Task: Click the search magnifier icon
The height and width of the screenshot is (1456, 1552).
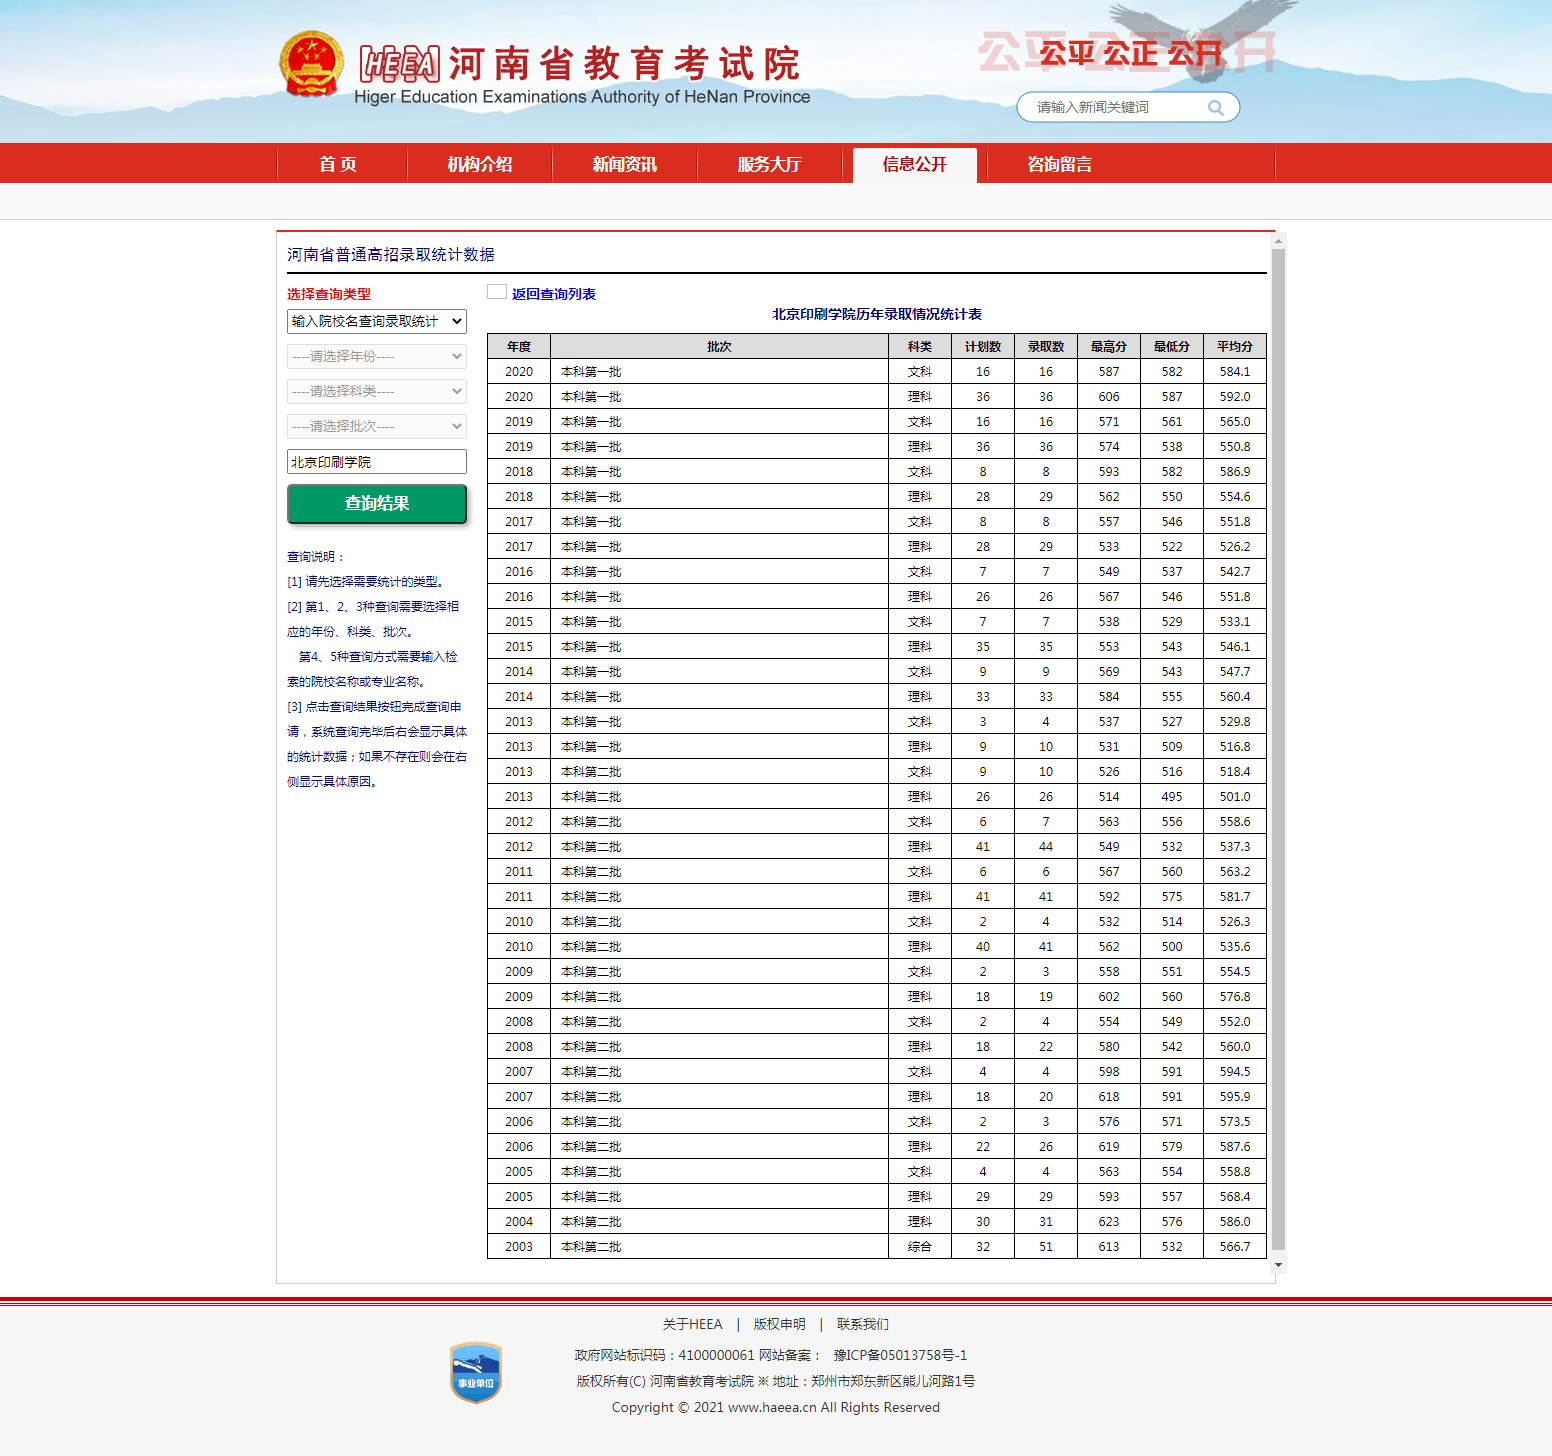Action: 1215,108
